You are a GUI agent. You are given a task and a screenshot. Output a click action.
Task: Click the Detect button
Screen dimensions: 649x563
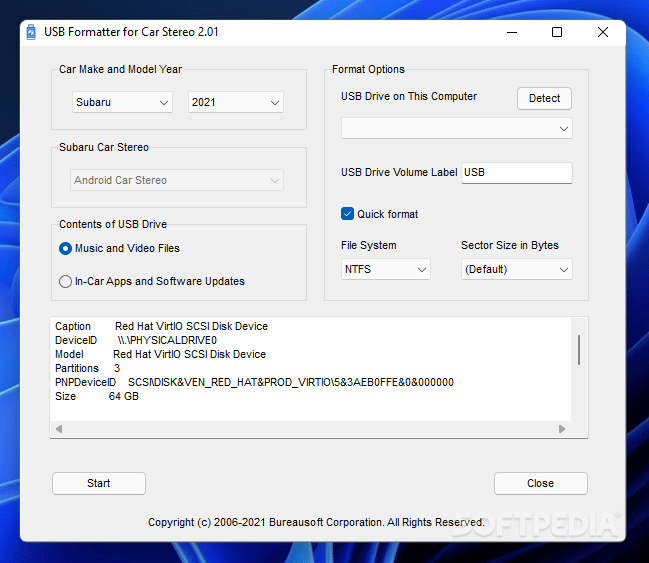click(544, 99)
